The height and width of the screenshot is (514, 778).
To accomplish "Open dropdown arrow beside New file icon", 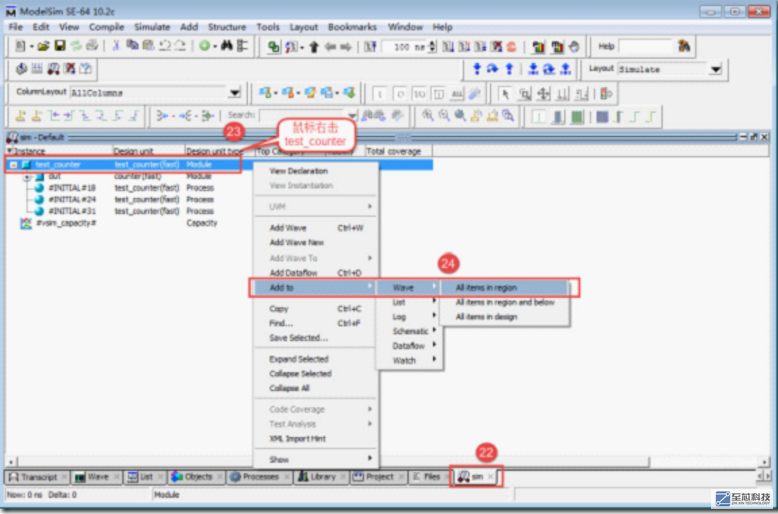I will tap(31, 47).
